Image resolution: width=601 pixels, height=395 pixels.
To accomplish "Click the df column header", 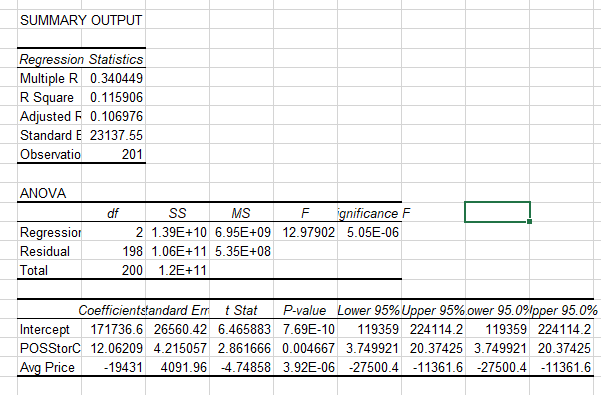I will 113,213.
